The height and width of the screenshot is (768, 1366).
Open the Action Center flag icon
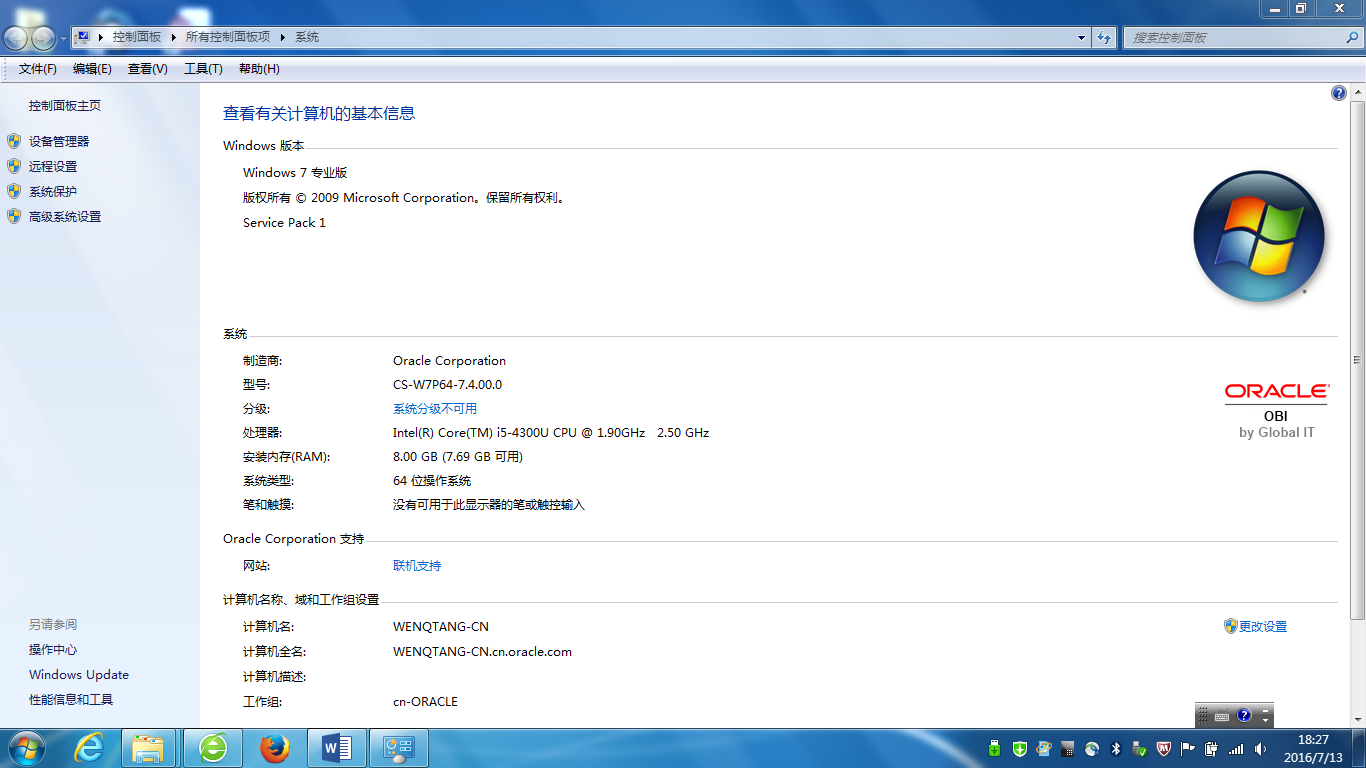point(1188,748)
